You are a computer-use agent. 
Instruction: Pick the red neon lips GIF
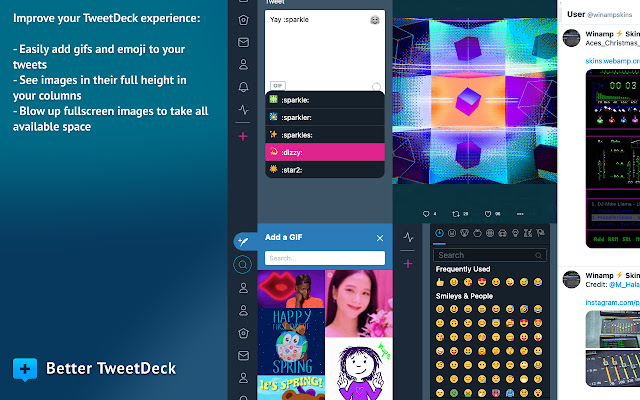[291, 289]
